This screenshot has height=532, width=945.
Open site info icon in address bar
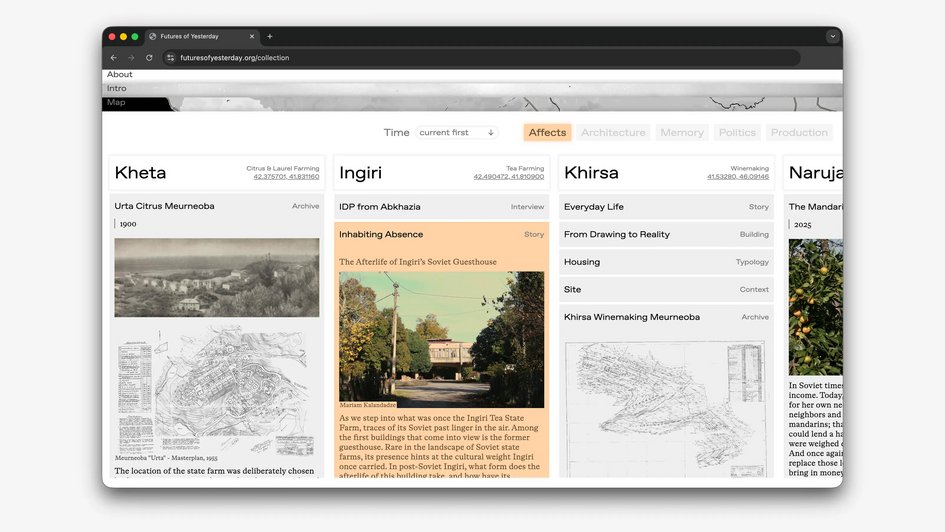pos(171,58)
